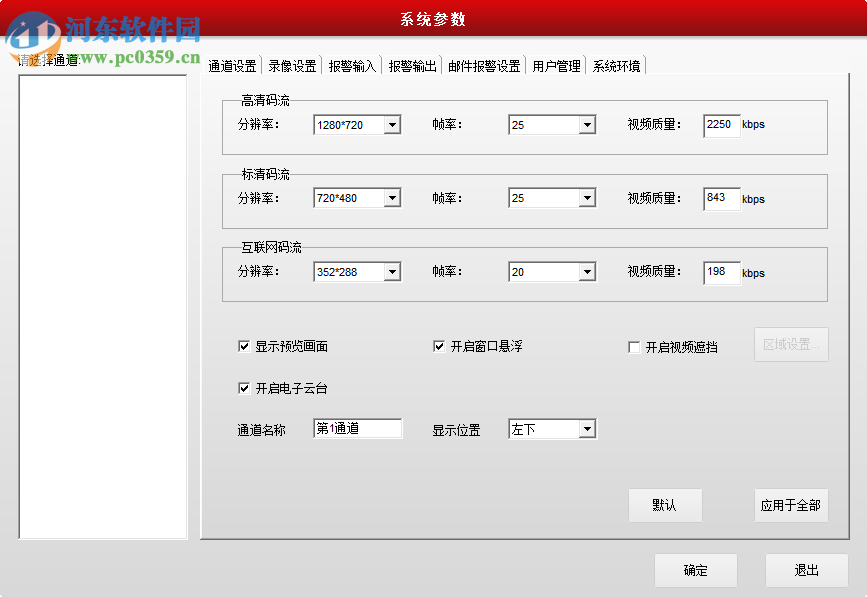Click the 通道名称 input field showing 第1通道
Screen dimensions: 867x597
click(x=358, y=428)
